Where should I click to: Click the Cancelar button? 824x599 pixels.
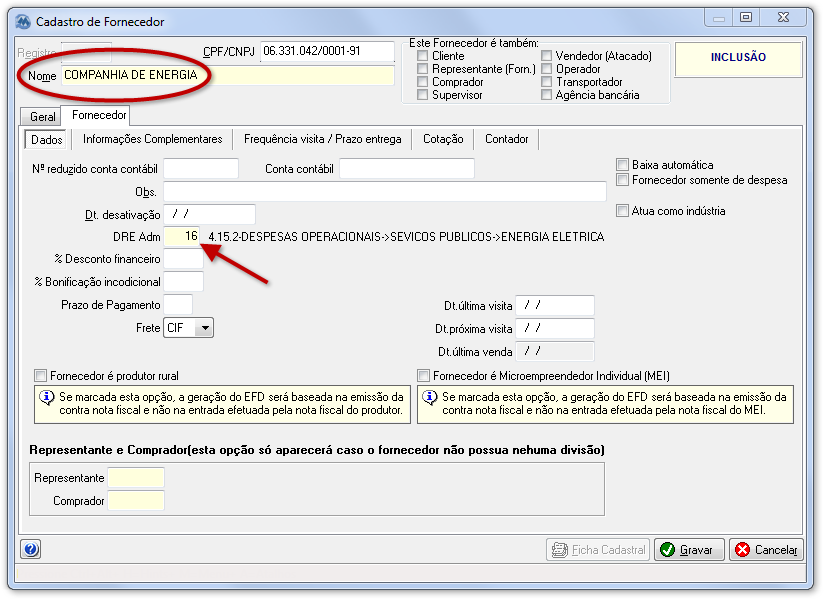[x=766, y=550]
